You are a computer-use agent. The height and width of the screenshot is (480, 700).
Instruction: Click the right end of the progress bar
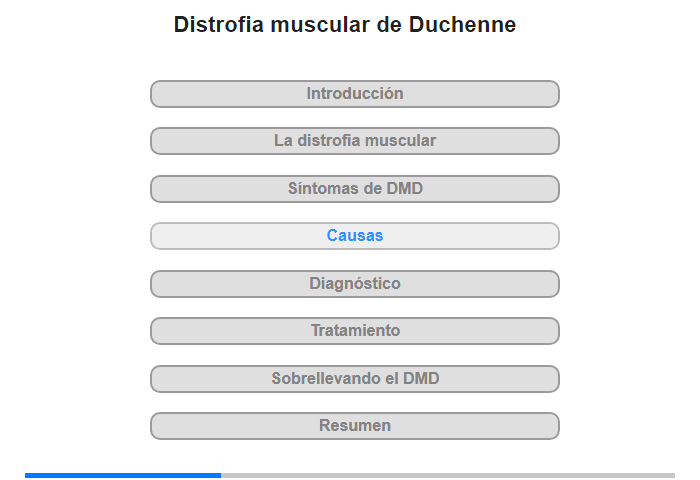(x=672, y=476)
